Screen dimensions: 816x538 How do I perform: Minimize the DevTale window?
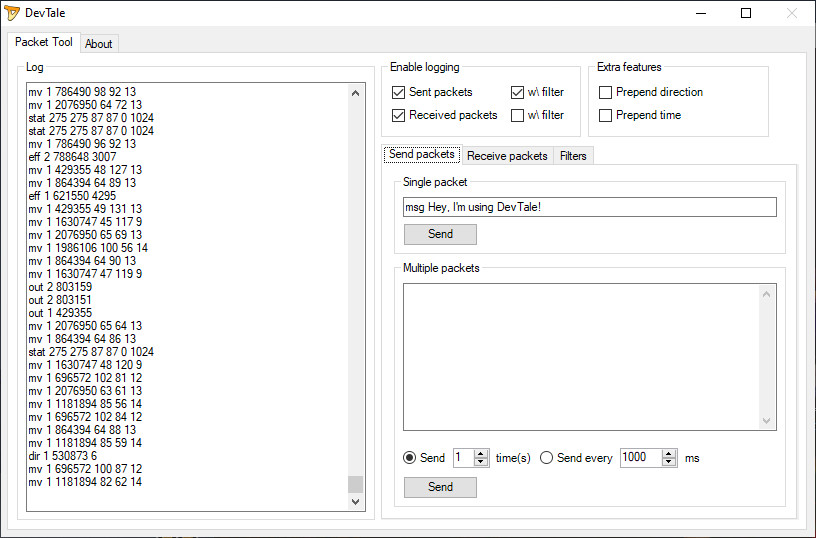(701, 13)
